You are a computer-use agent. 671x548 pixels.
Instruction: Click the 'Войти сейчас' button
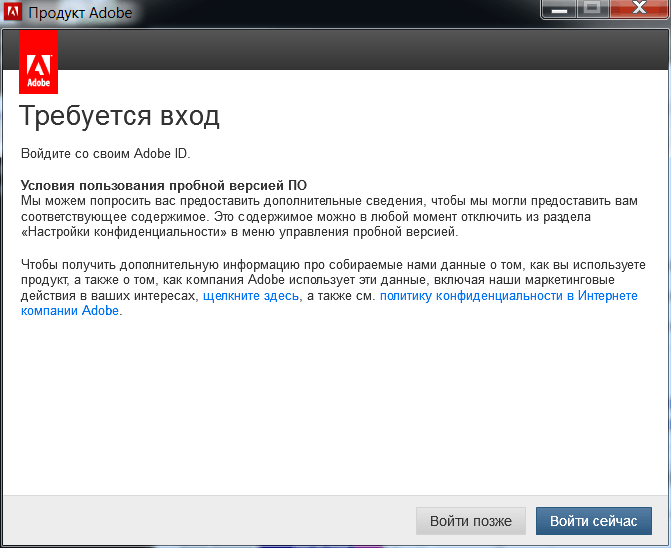click(594, 521)
